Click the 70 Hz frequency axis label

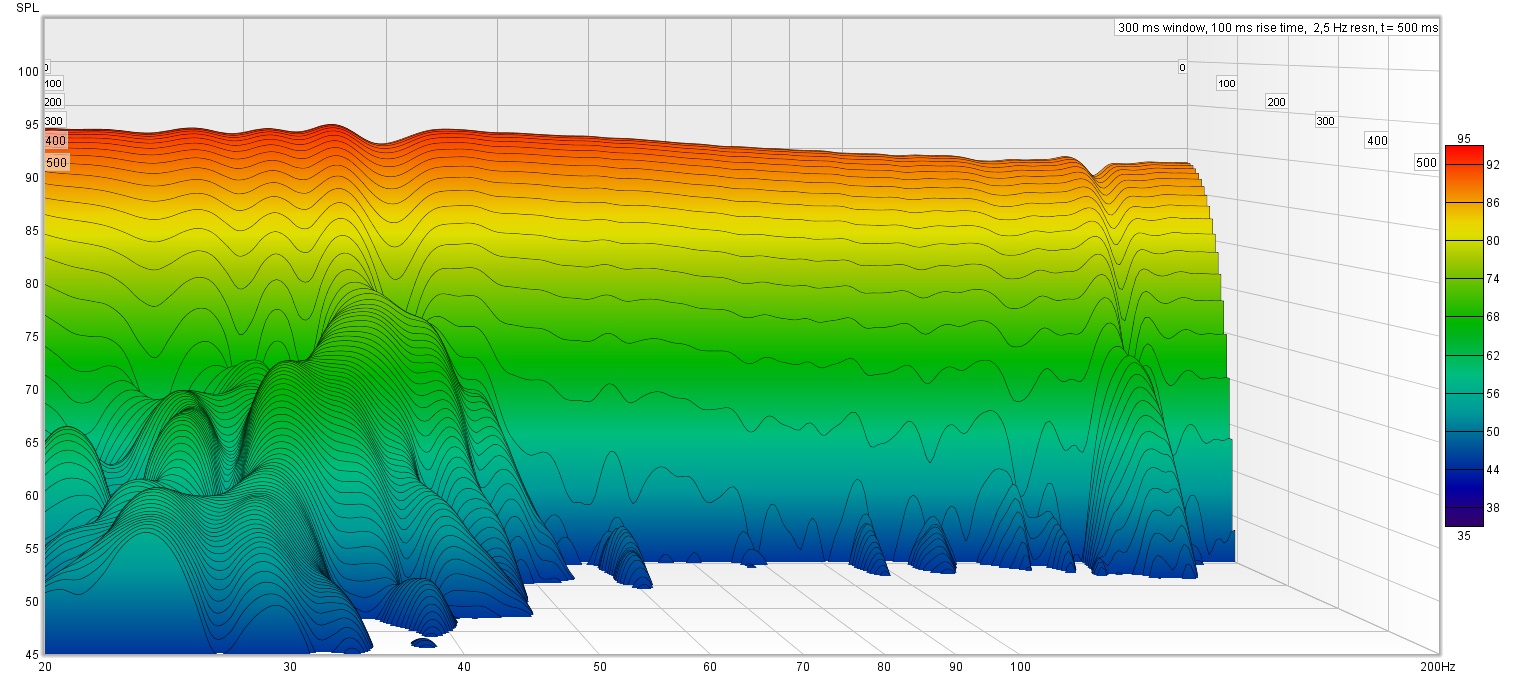point(802,666)
